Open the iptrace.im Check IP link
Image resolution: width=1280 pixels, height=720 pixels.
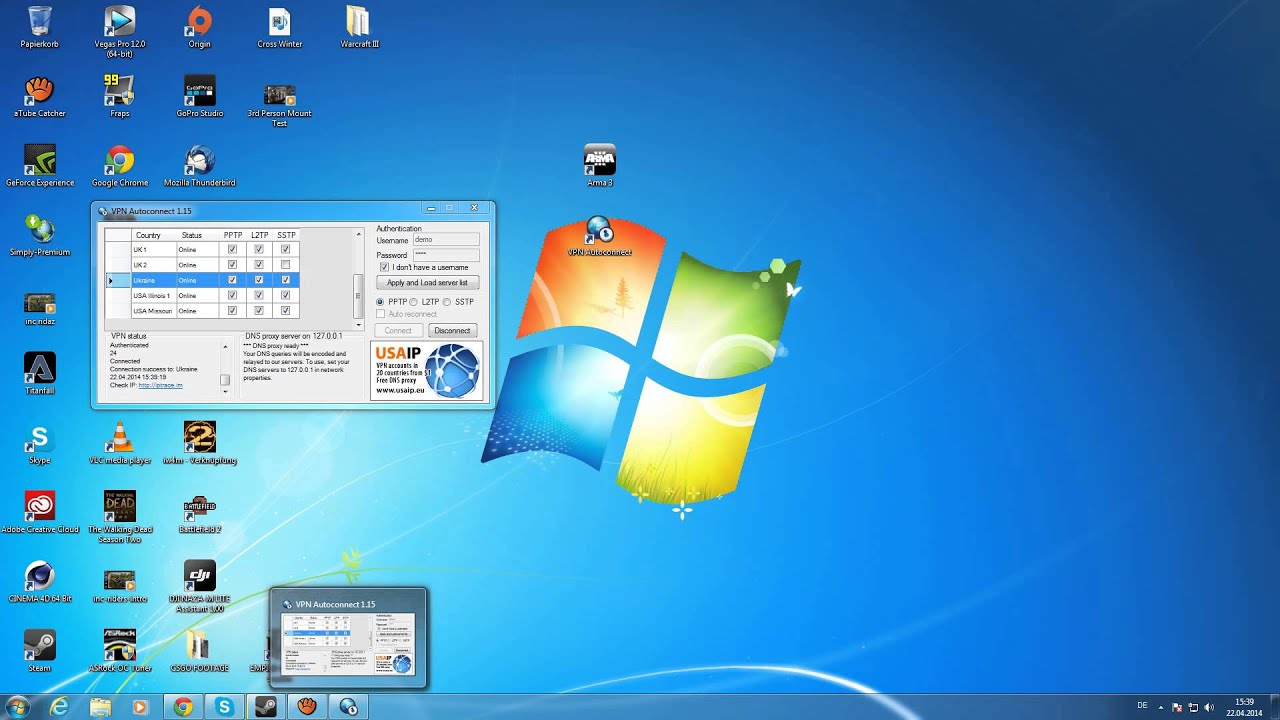tap(160, 385)
